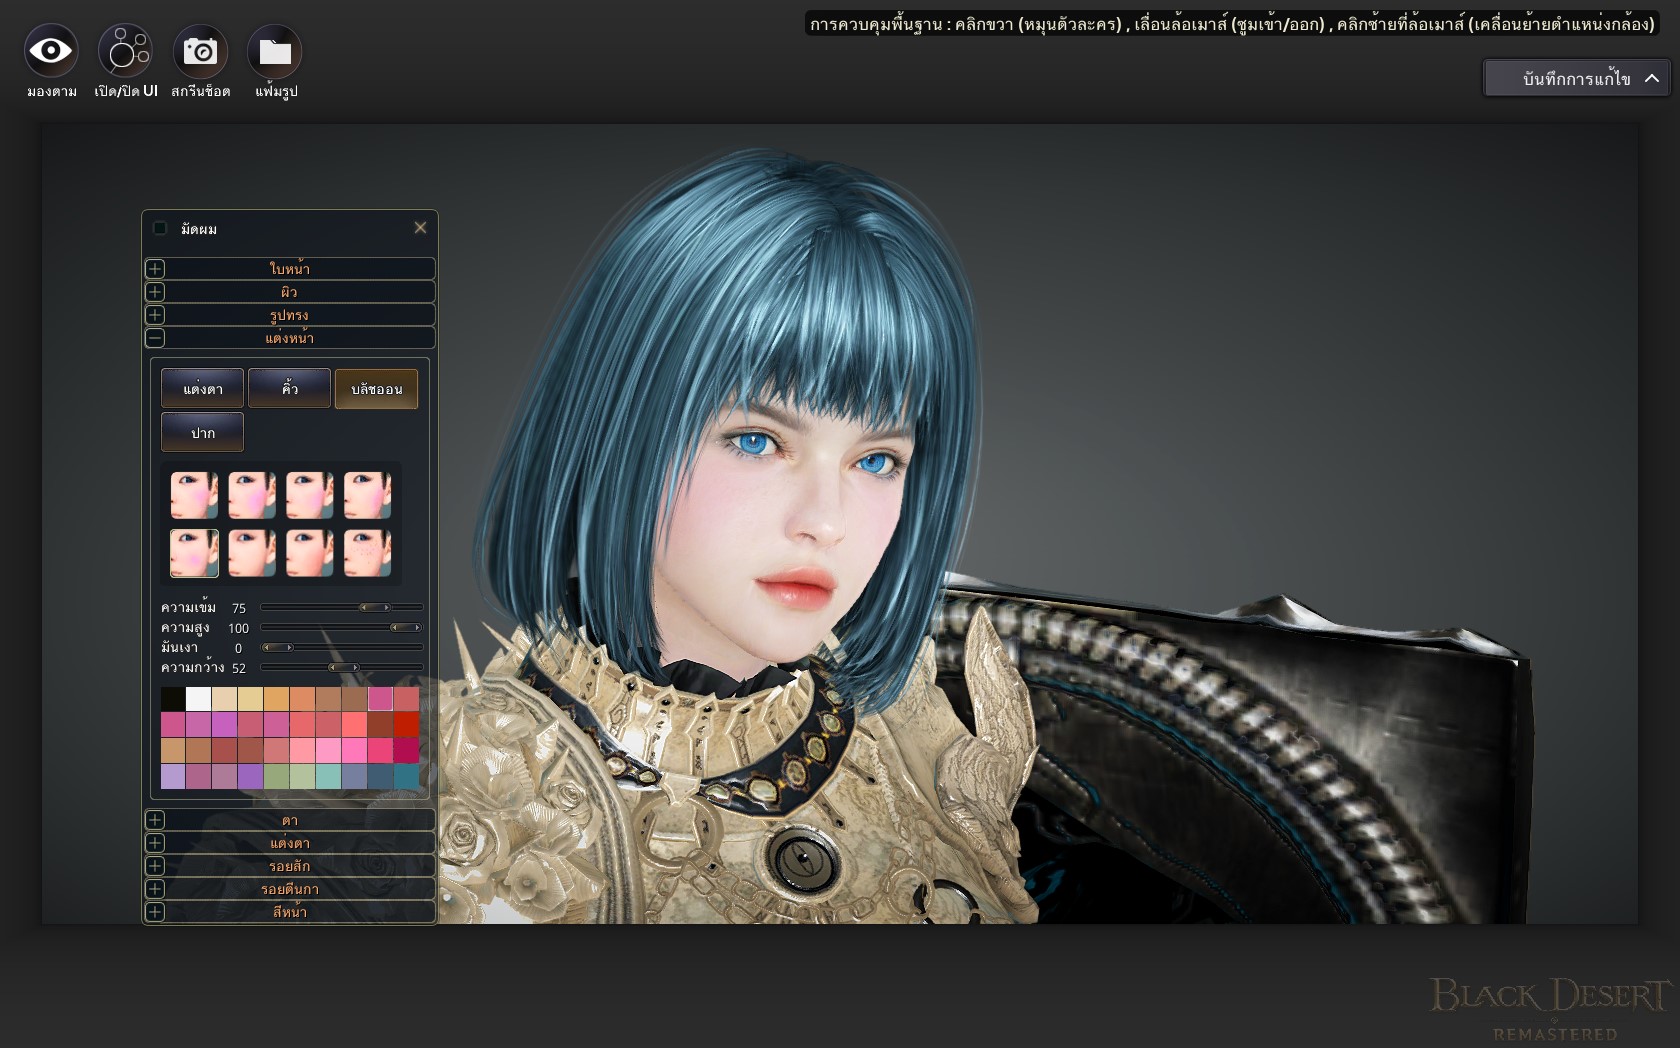Viewport: 1680px width, 1048px height.
Task: Select the ปาก tab button
Action: (x=202, y=433)
